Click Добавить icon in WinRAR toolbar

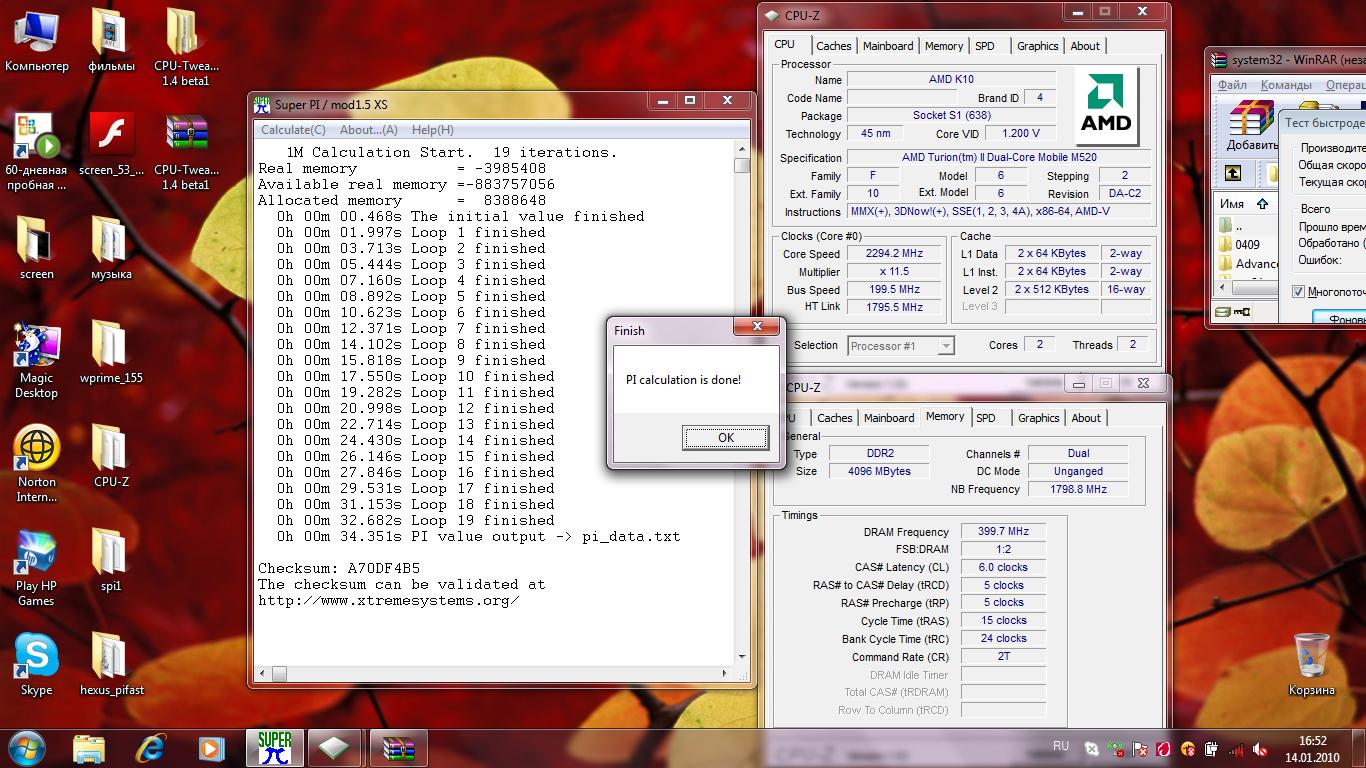tap(1252, 126)
